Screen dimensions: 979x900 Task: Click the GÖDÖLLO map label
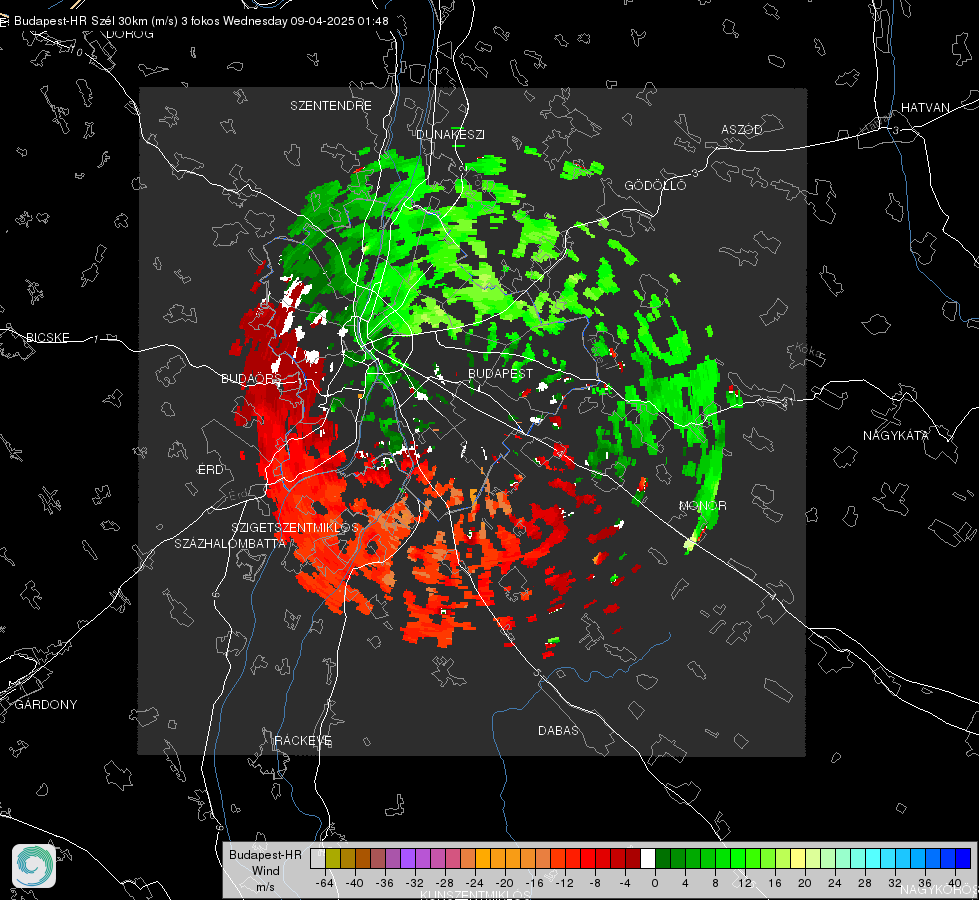[655, 185]
